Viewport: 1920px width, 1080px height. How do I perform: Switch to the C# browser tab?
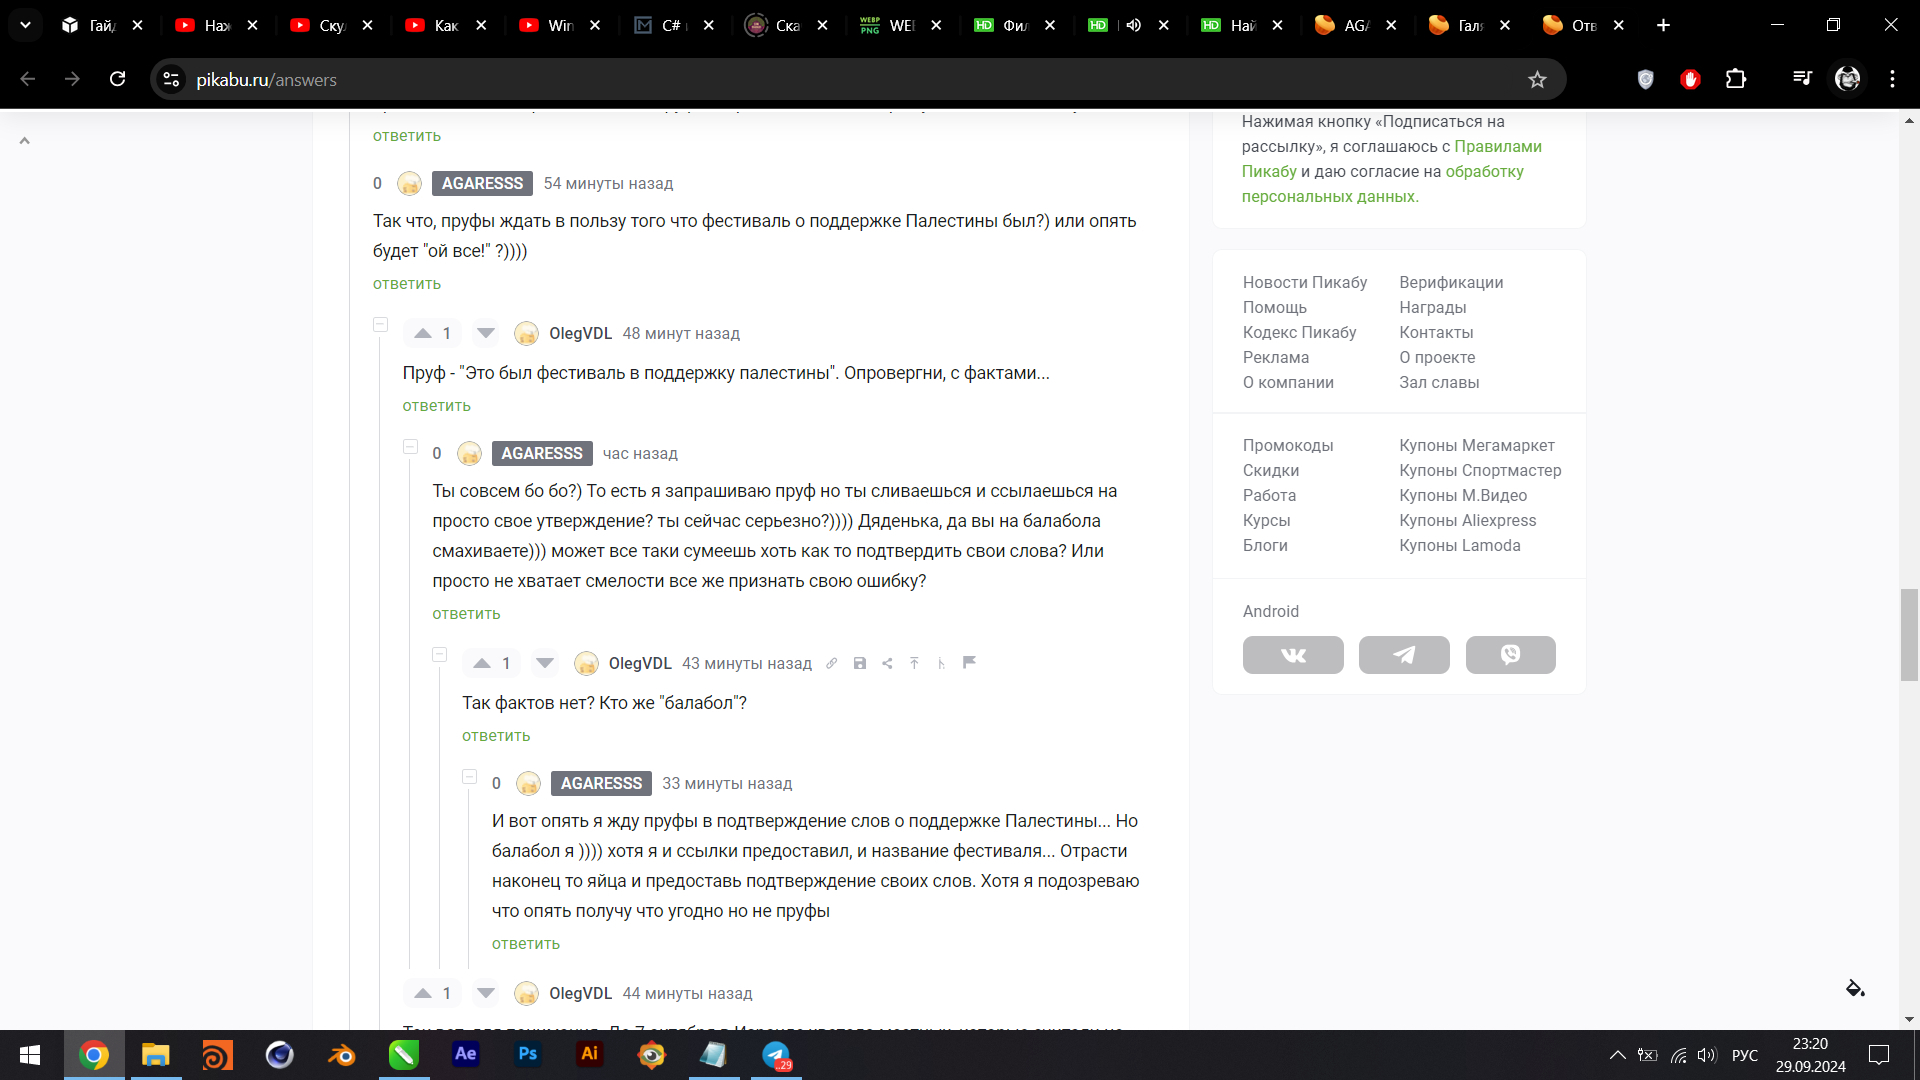pos(661,25)
